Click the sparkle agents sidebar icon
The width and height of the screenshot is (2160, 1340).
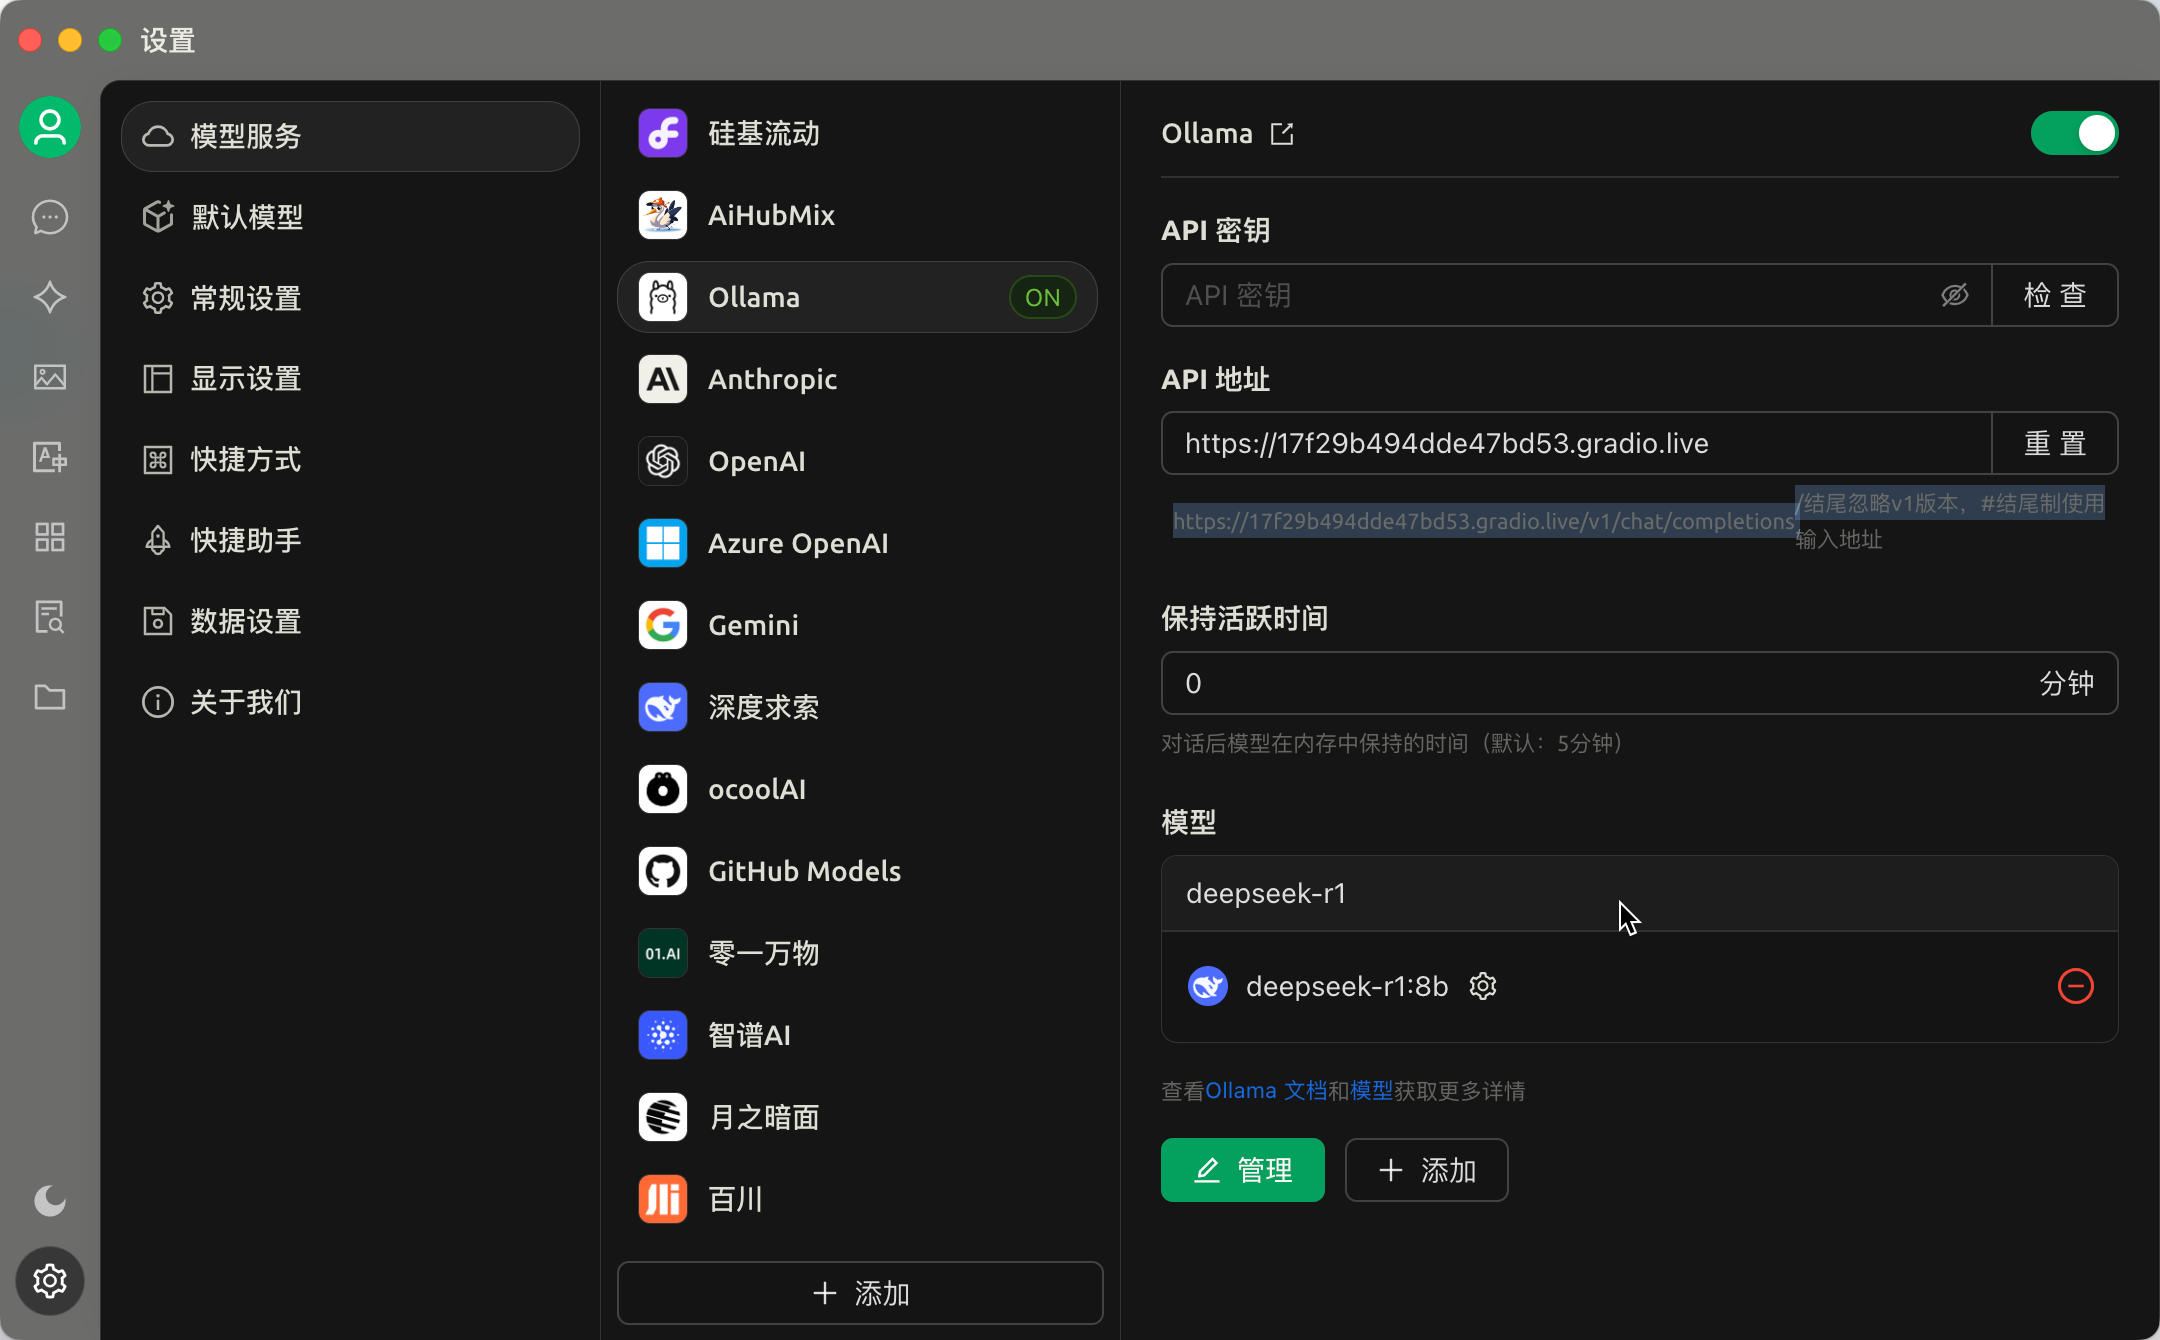[x=50, y=297]
